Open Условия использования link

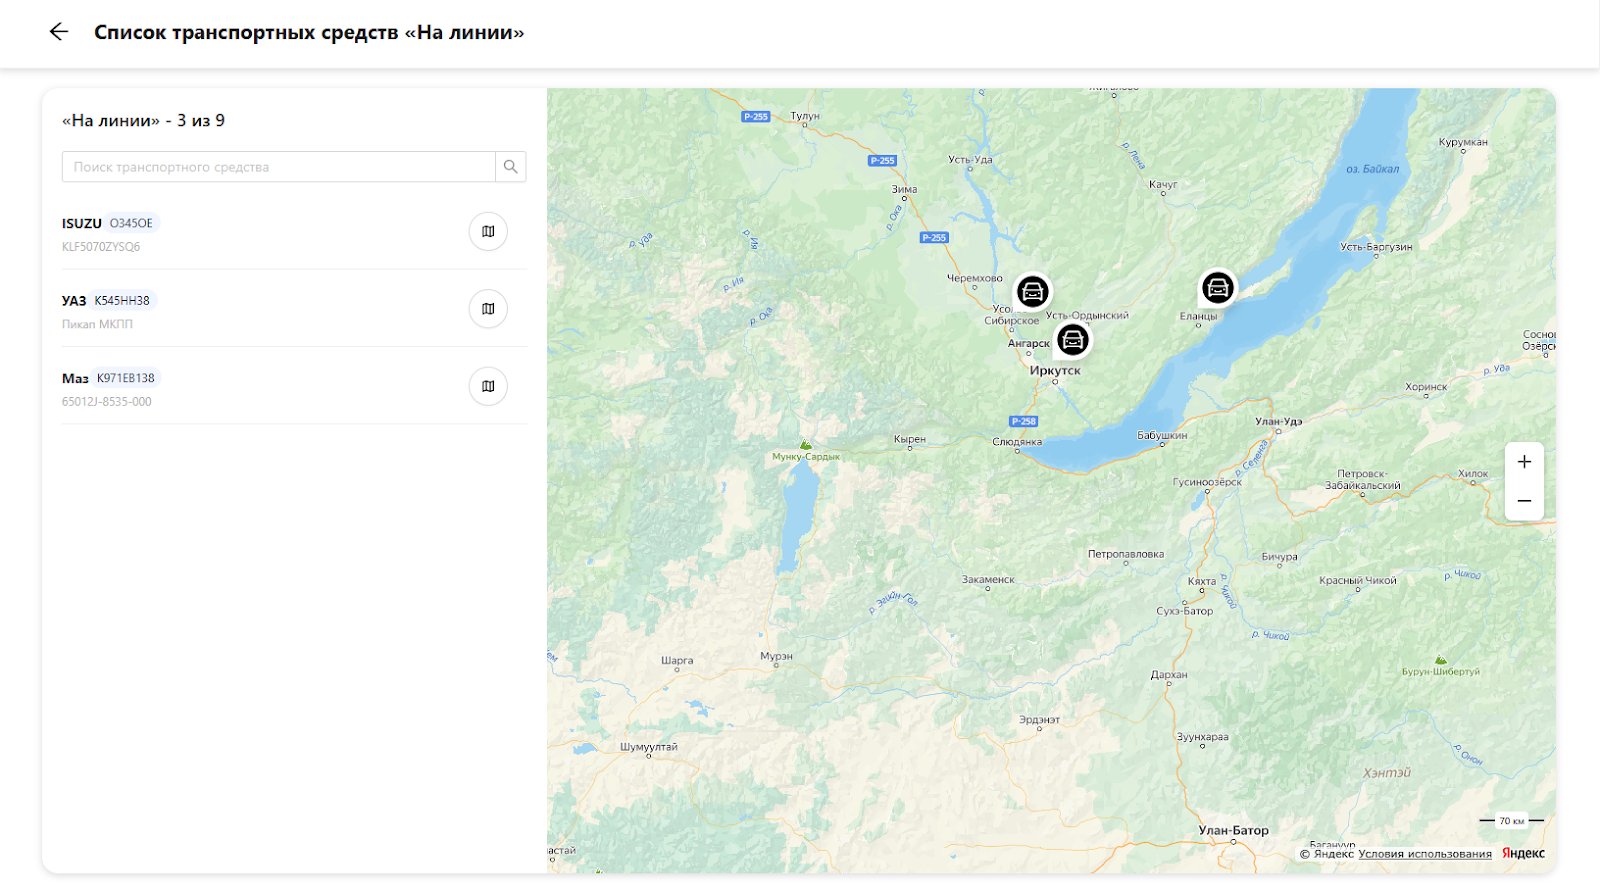point(1424,854)
